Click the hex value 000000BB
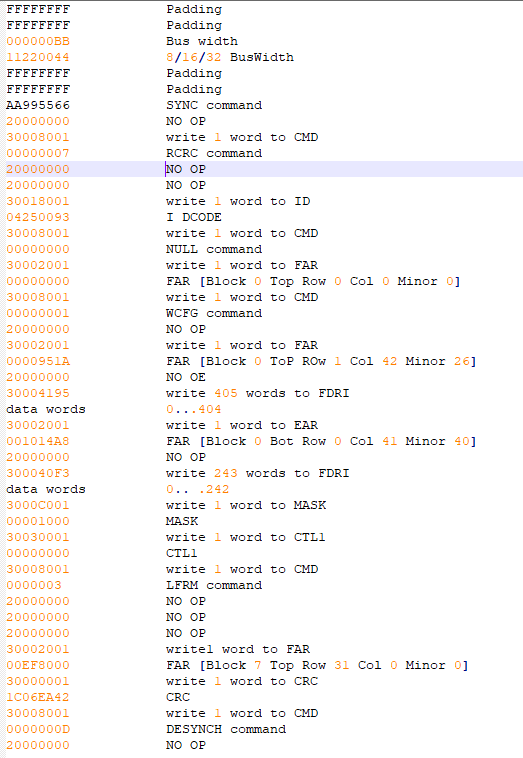 (38, 41)
